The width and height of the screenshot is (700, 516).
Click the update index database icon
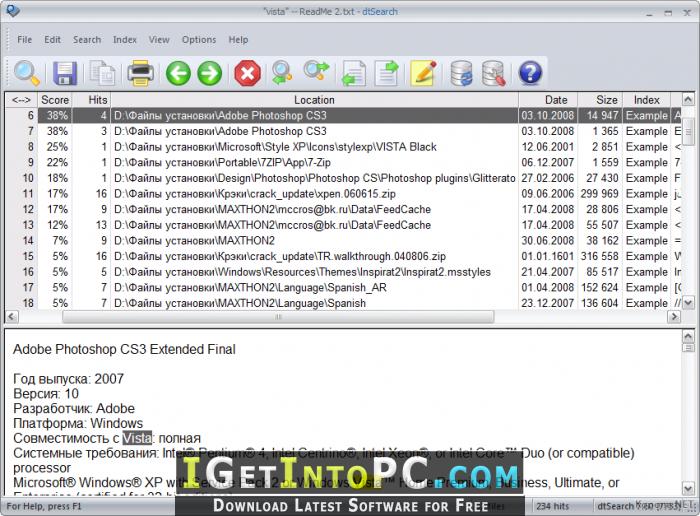461,73
